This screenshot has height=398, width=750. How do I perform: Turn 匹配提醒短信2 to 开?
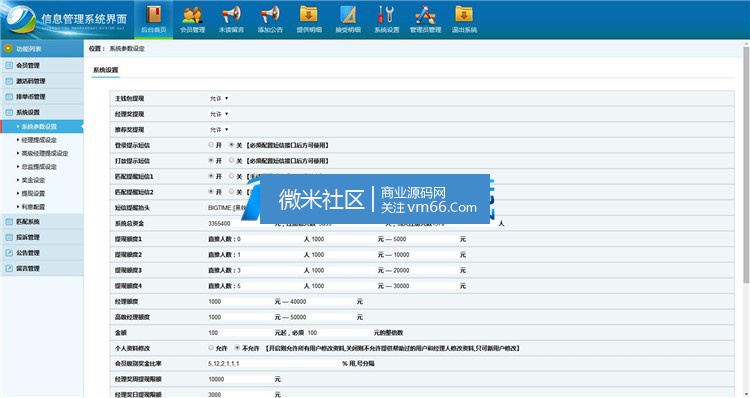click(x=211, y=191)
